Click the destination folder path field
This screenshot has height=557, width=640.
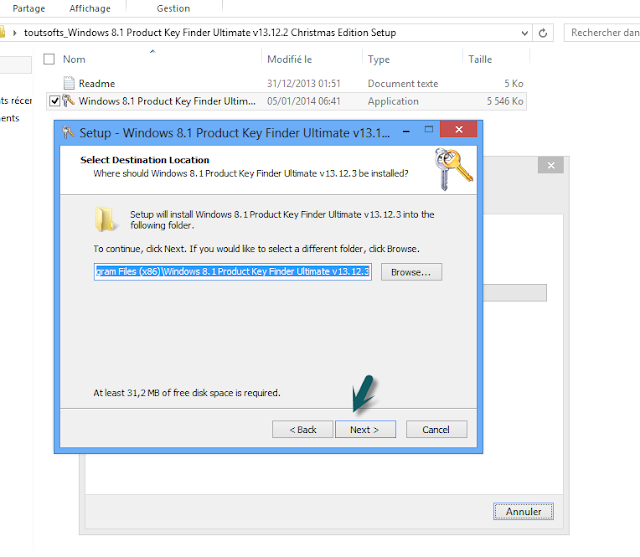(233, 272)
